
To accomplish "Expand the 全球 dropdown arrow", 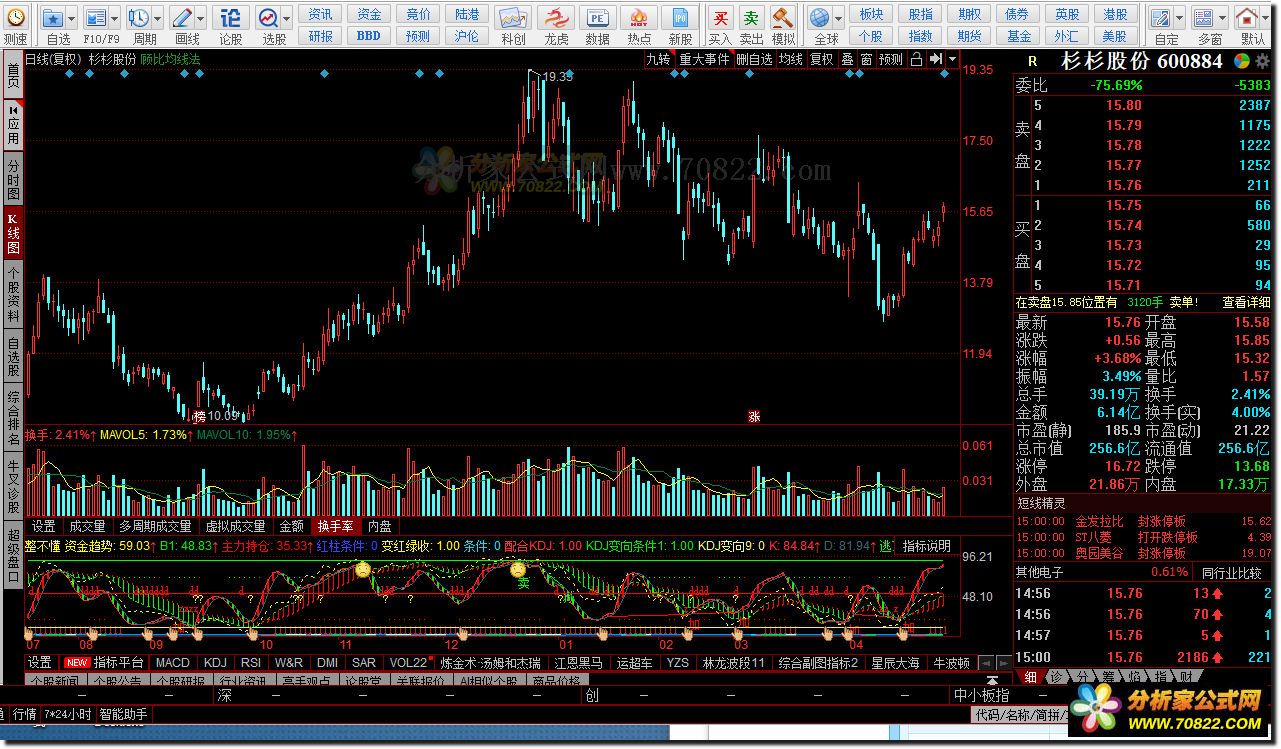I will tap(838, 18).
